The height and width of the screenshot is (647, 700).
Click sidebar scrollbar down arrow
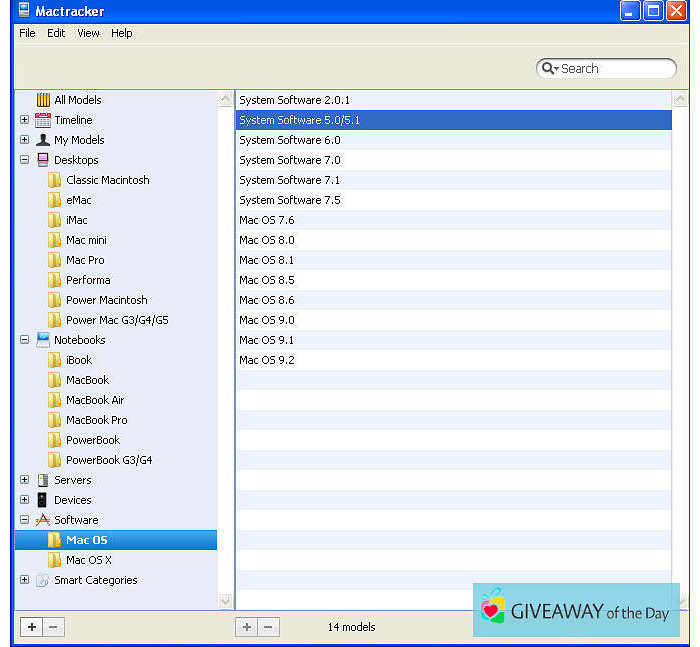point(225,601)
